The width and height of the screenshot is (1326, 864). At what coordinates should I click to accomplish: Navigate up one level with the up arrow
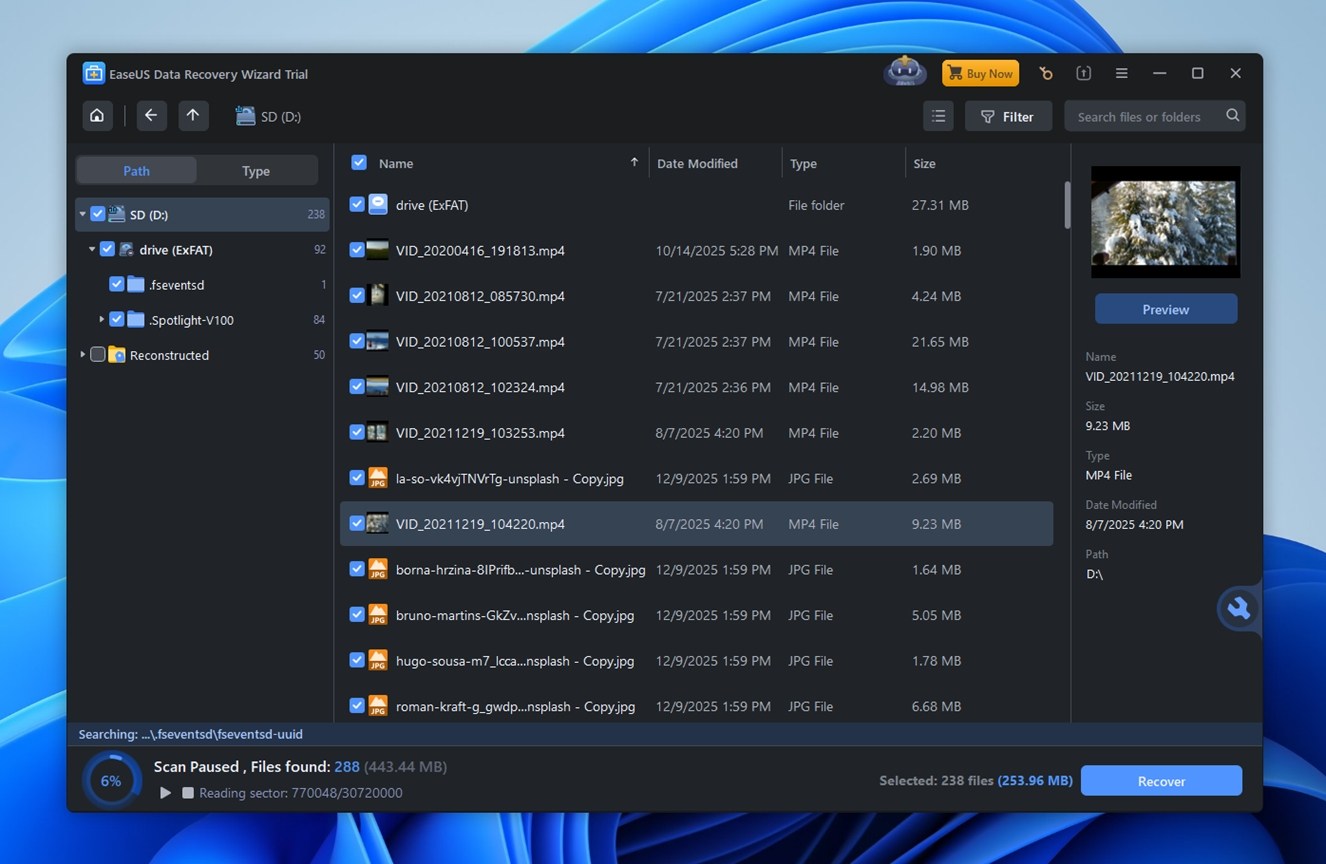(192, 115)
